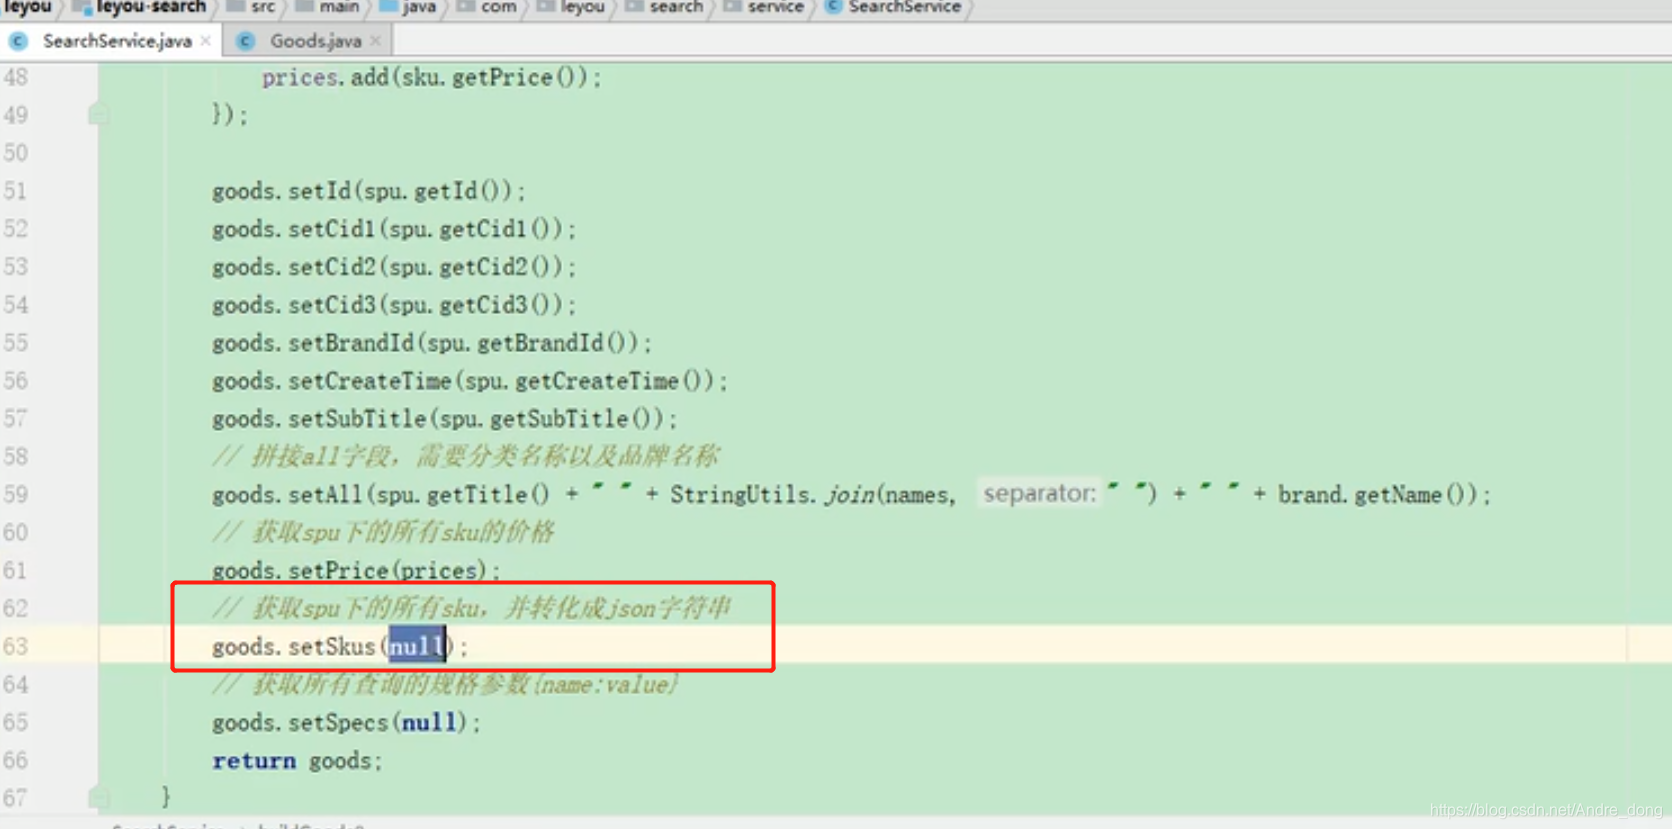Click the SearchService breadcrumb class icon
1672x829 pixels.
(832, 7)
